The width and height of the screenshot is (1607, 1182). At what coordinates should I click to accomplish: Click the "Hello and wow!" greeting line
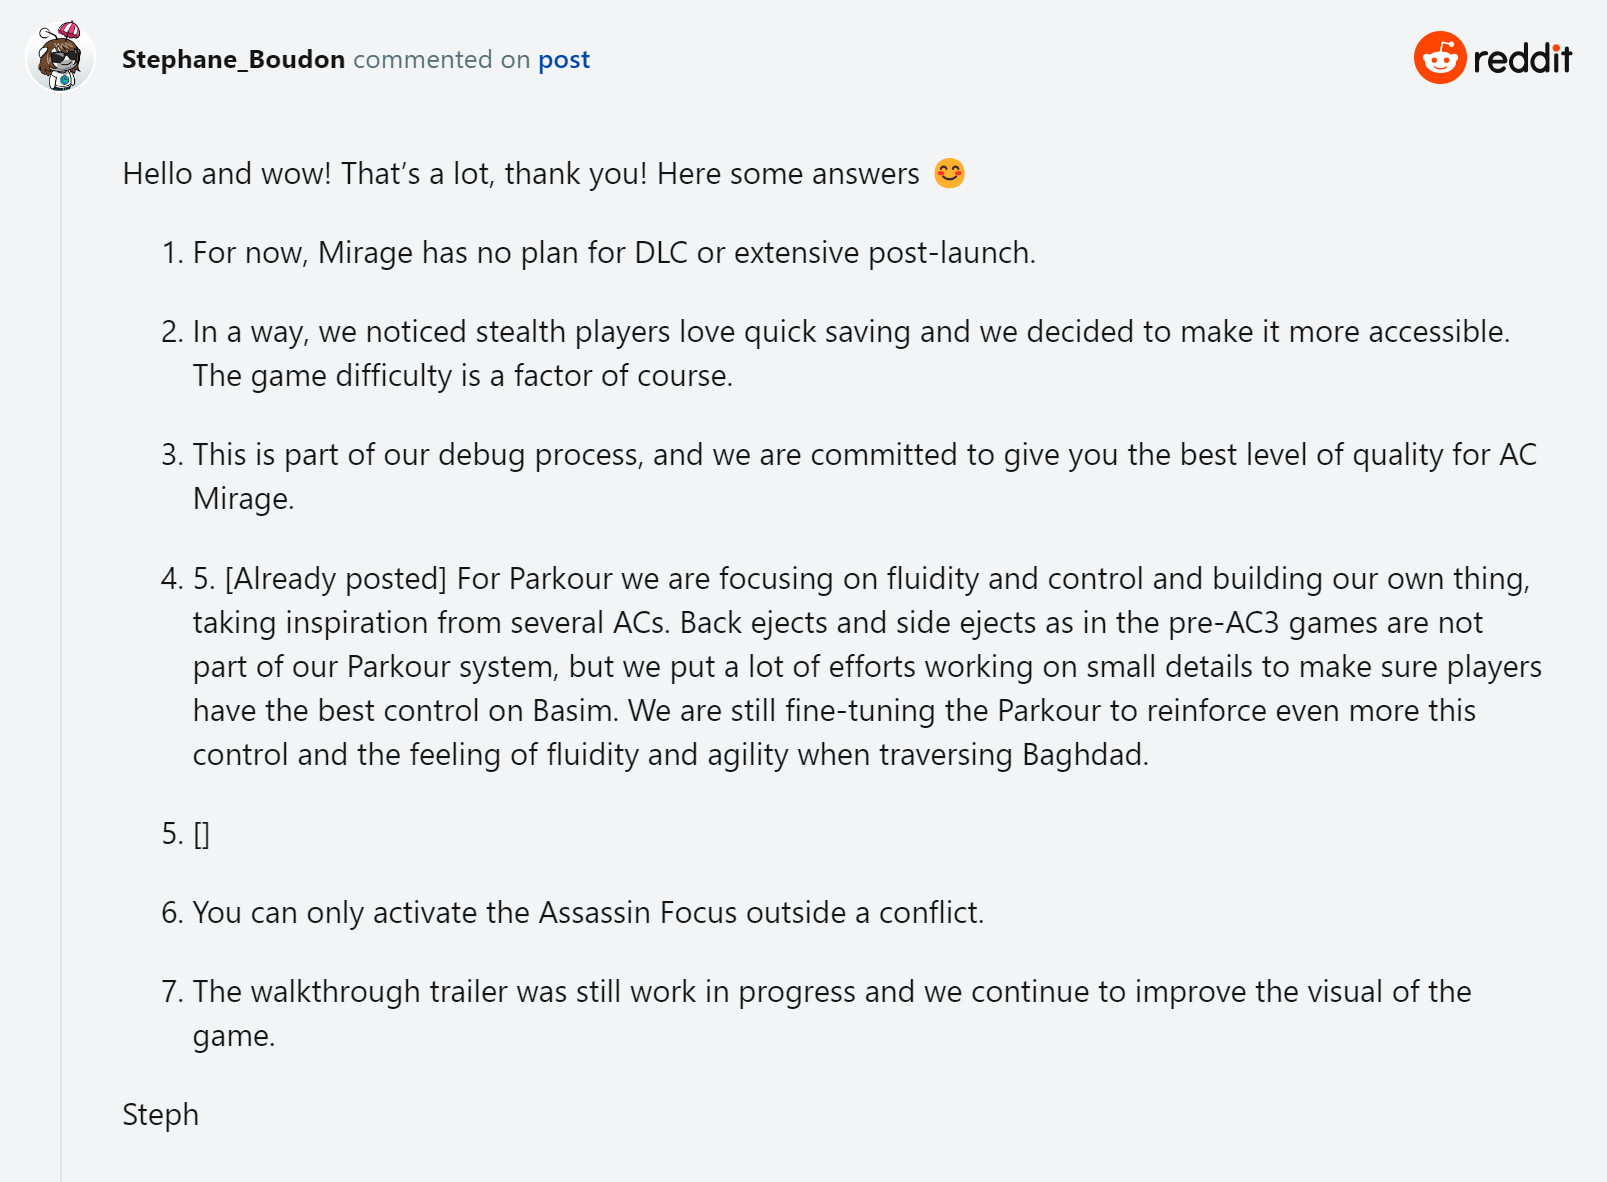(520, 173)
